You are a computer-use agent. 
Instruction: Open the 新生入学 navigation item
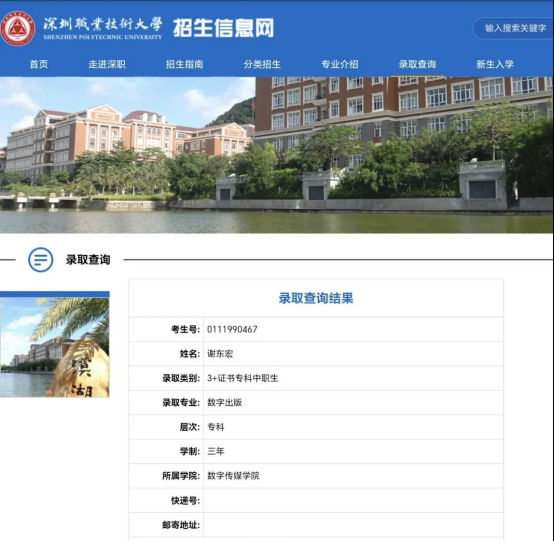click(x=495, y=64)
